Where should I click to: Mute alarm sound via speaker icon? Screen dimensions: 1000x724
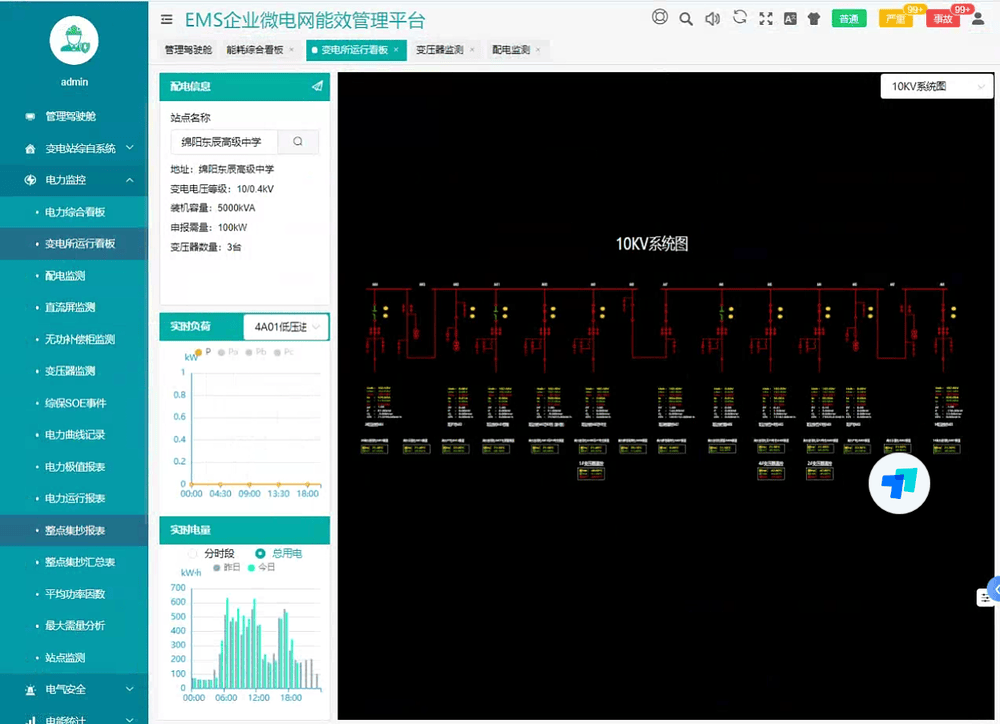coord(712,18)
